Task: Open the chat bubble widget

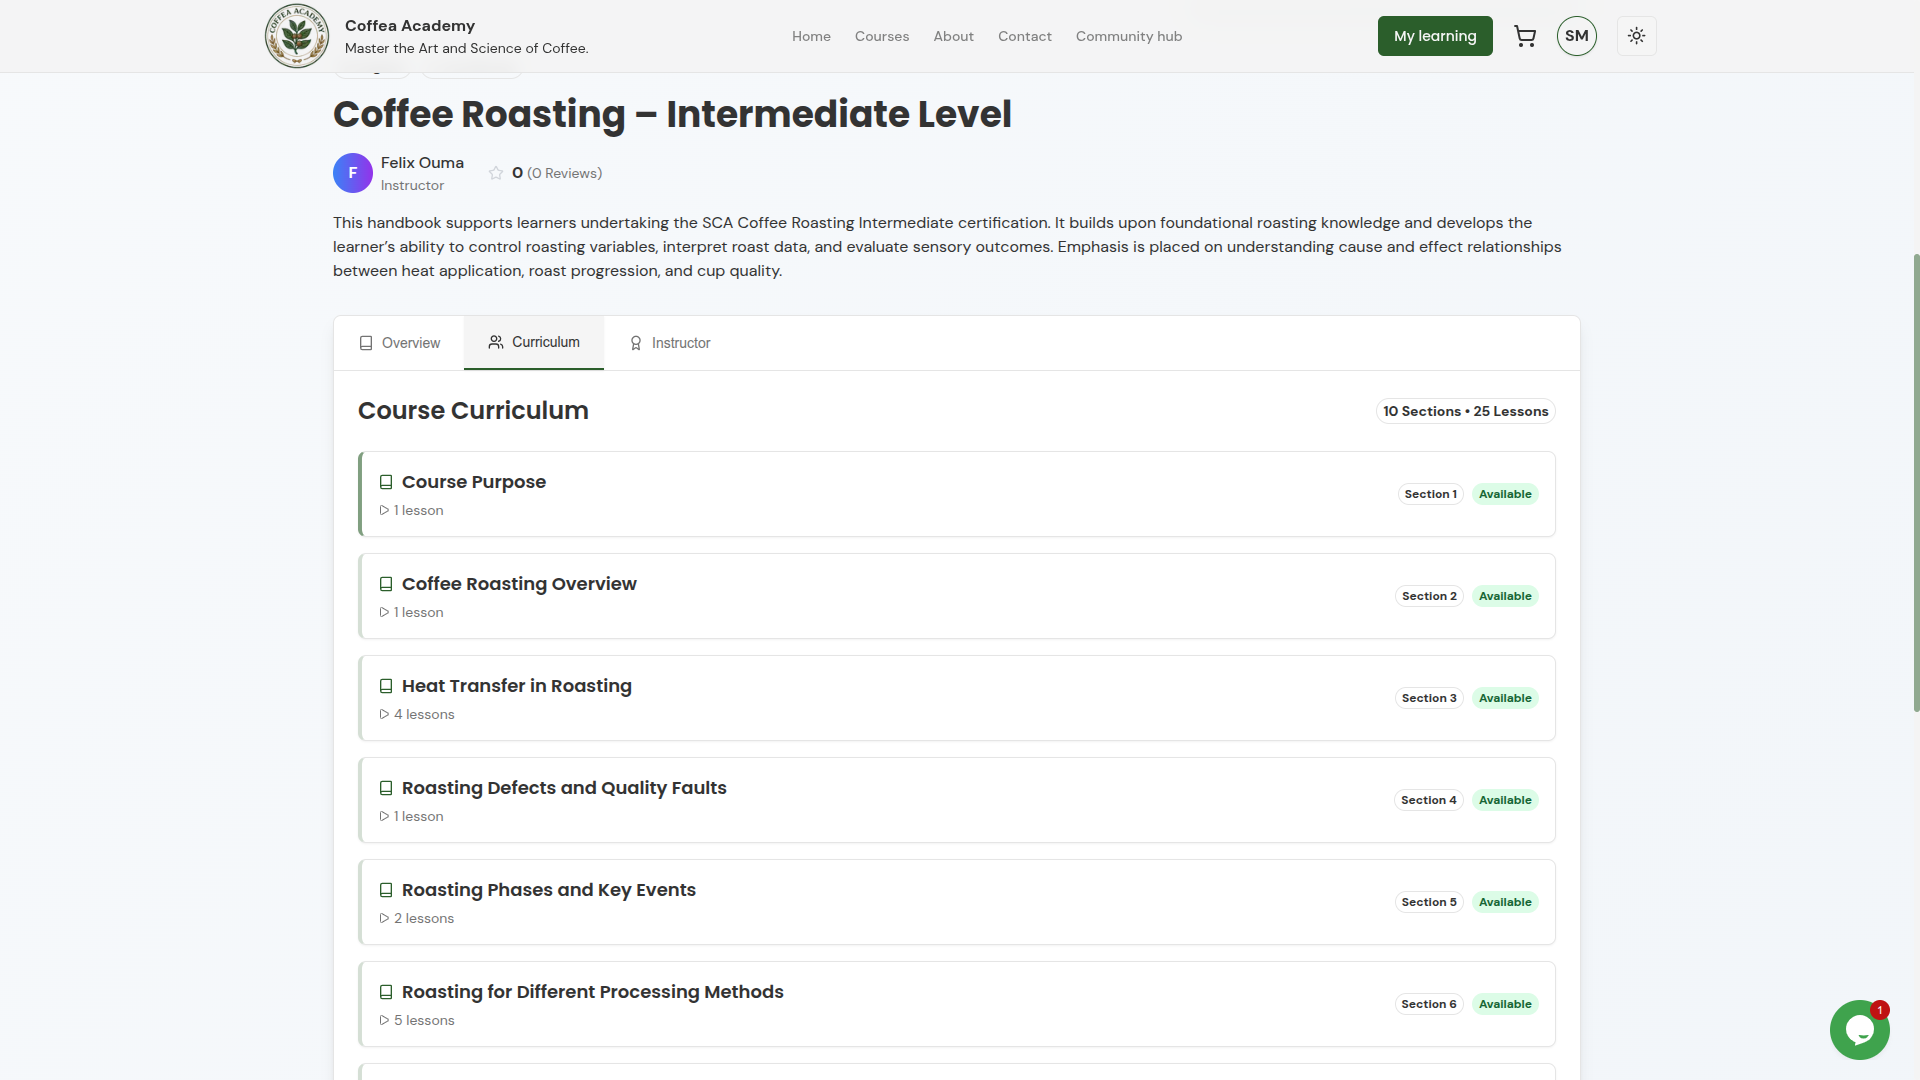Action: pos(1859,1029)
